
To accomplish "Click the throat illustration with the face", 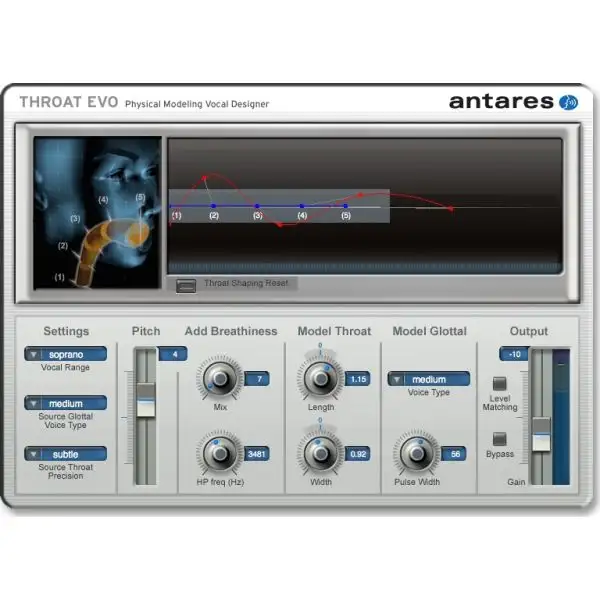I will [x=97, y=213].
